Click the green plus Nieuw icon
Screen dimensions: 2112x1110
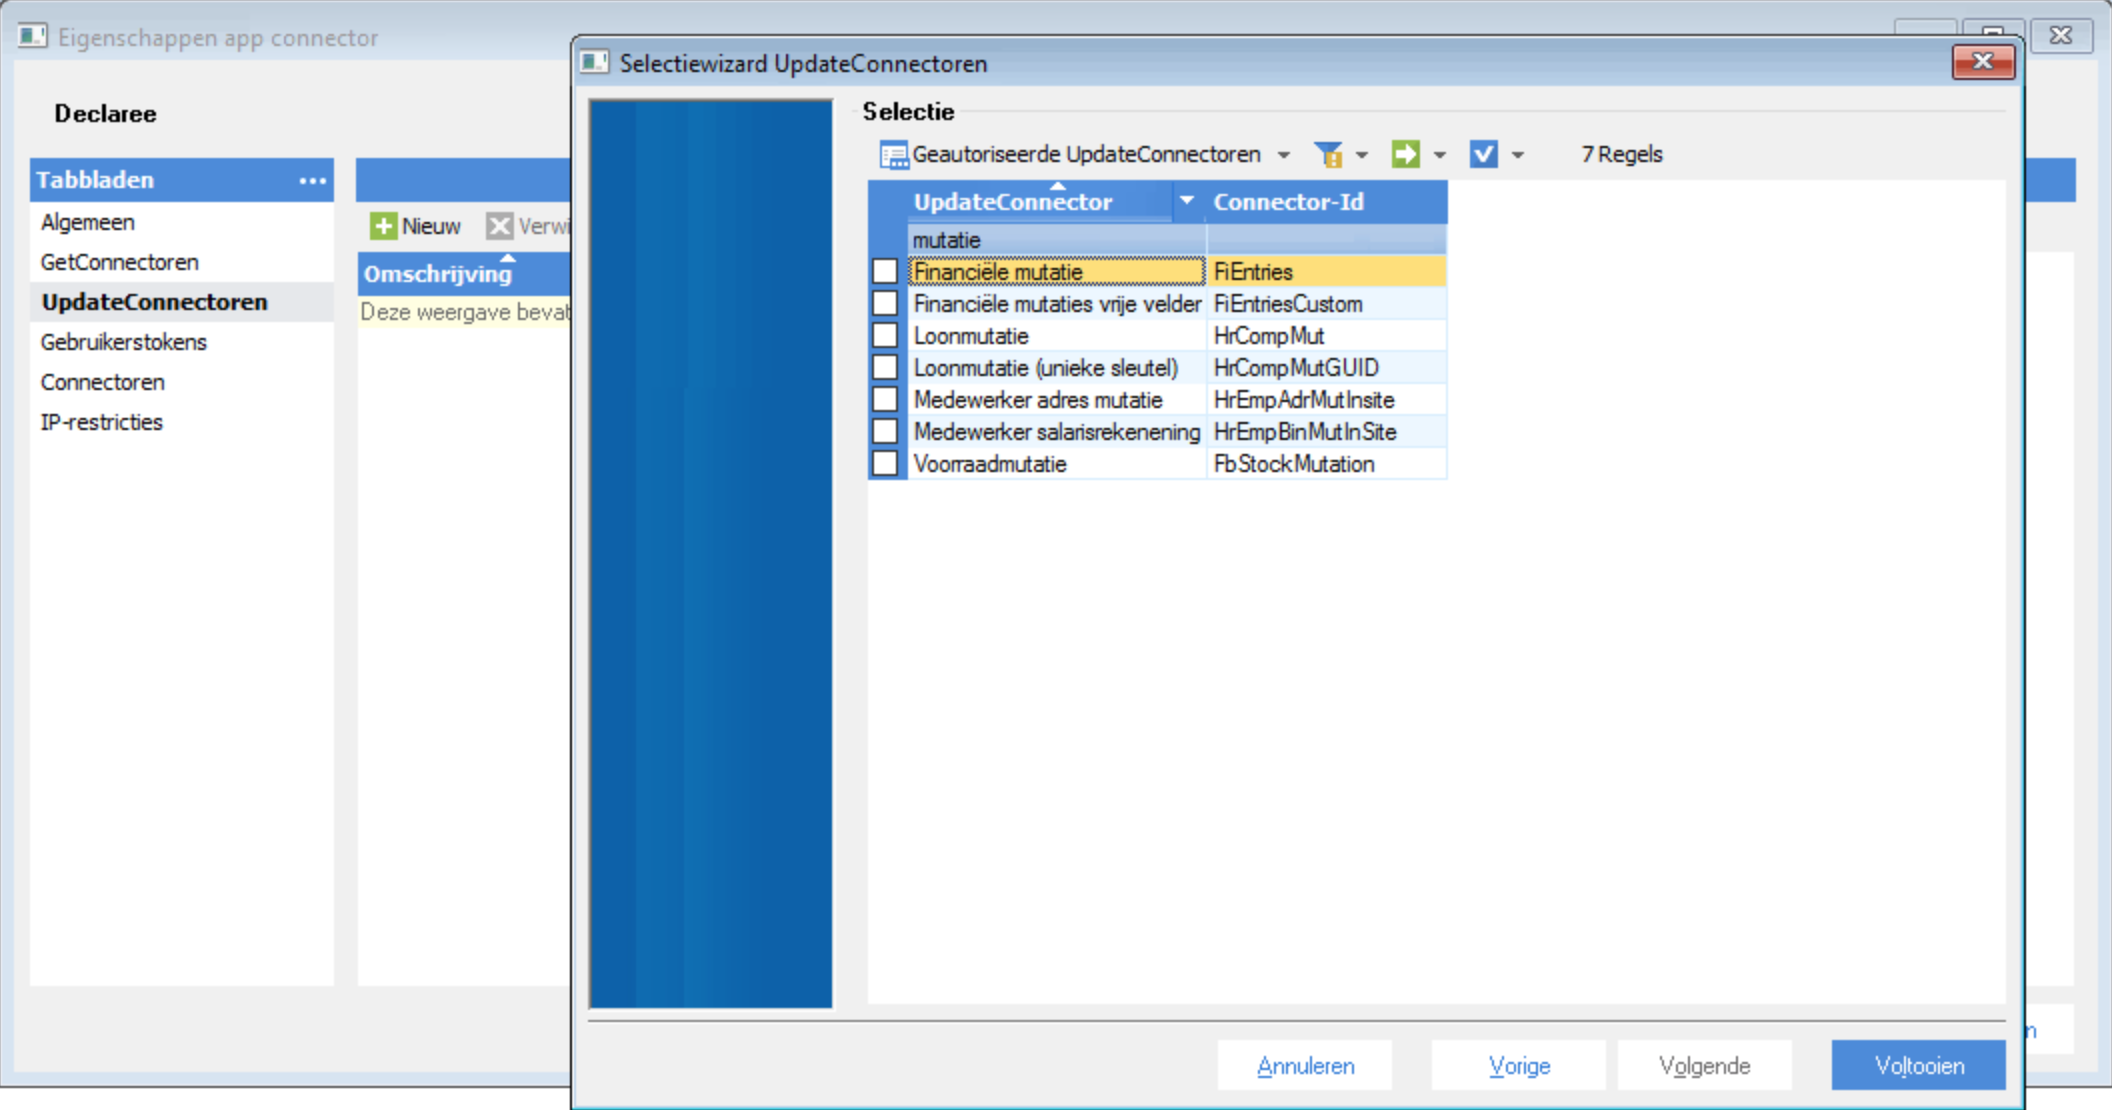383,226
